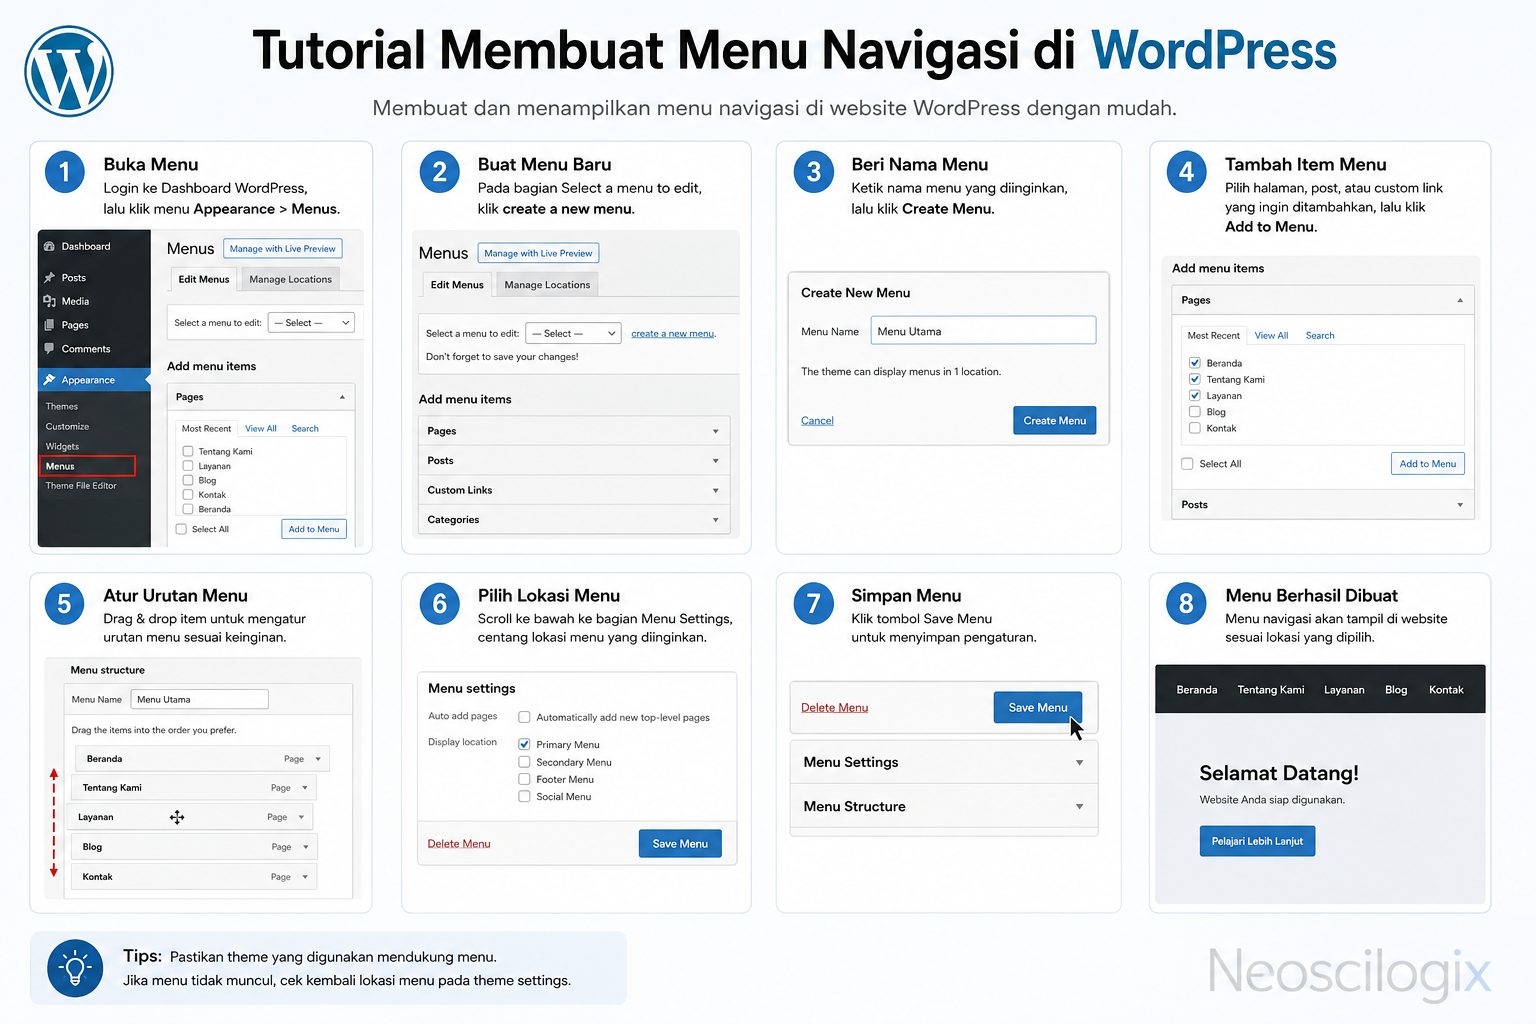Select the Edit Menus tab in Buat Menu Baru panel
Screen dimensions: 1536x1024
(457, 285)
